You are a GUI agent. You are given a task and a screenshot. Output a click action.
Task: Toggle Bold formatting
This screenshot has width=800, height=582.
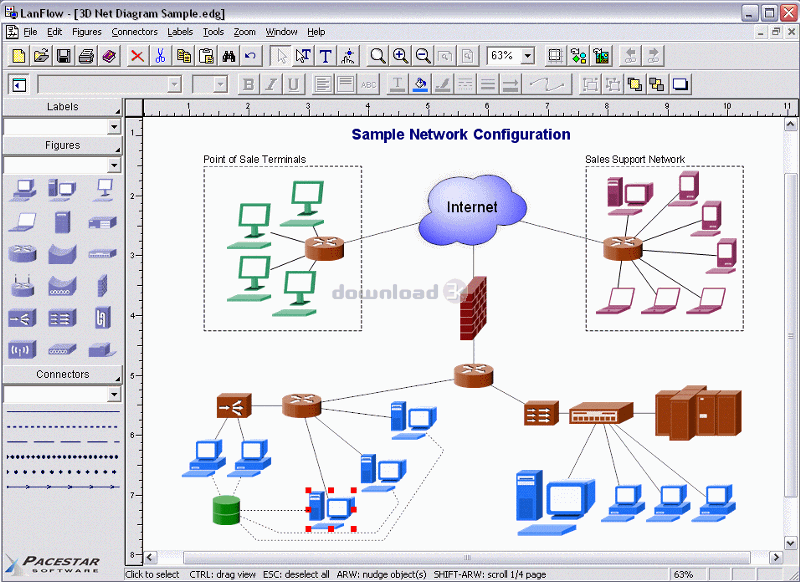click(248, 84)
